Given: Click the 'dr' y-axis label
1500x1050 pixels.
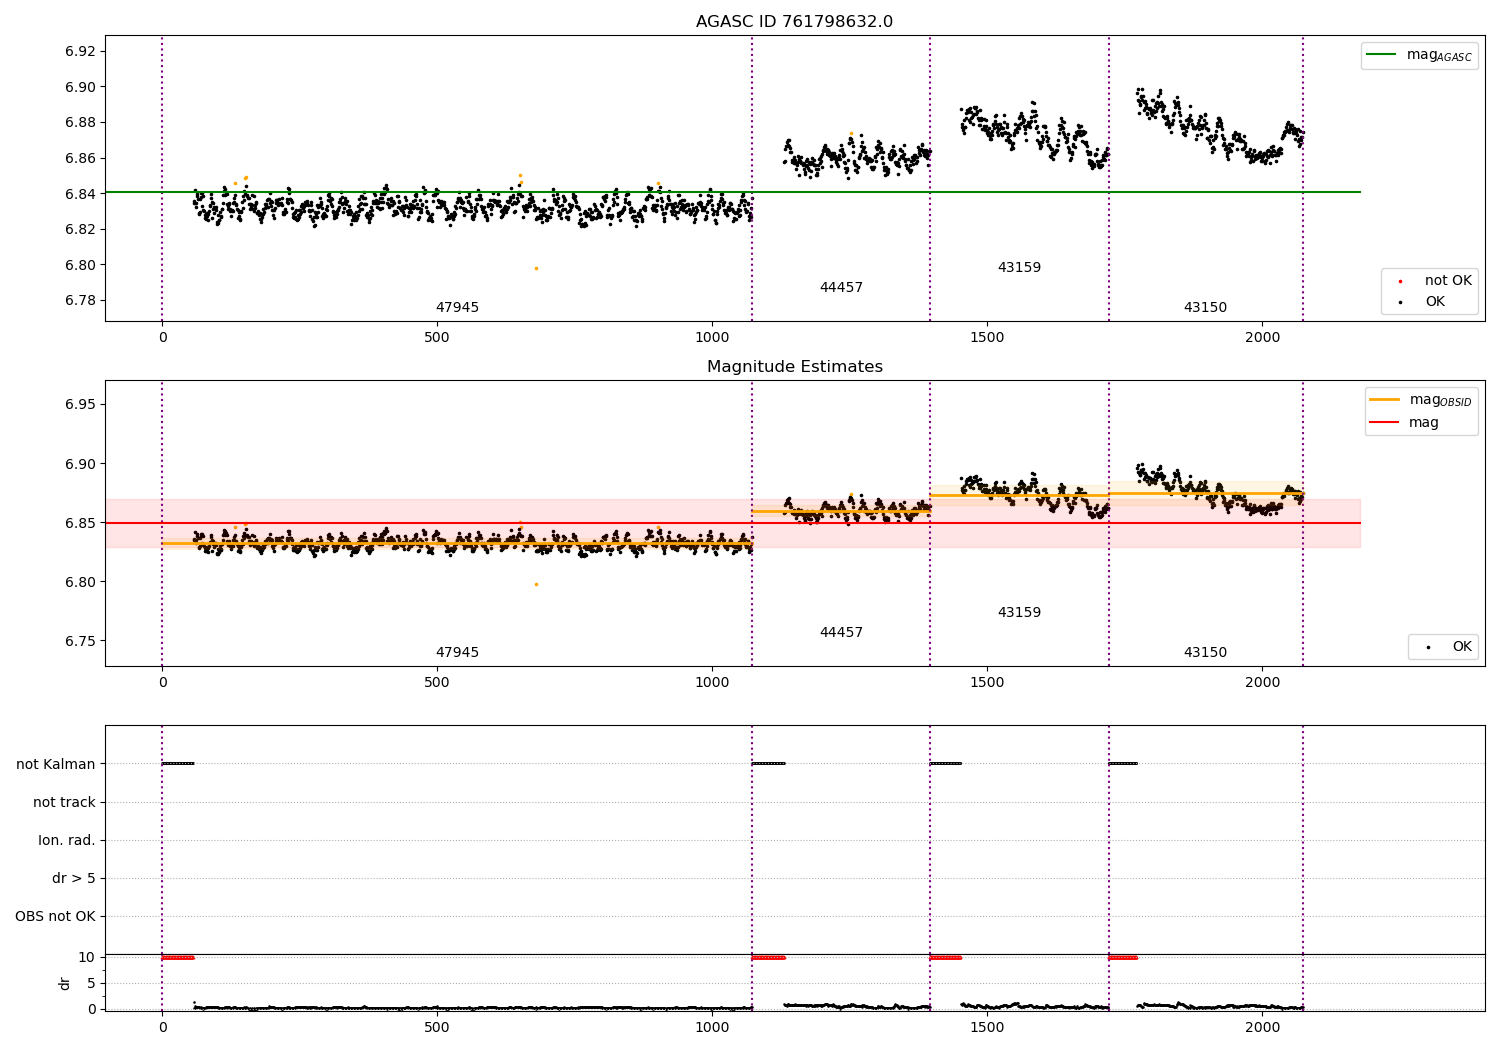Looking at the screenshot, I should pos(65,983).
